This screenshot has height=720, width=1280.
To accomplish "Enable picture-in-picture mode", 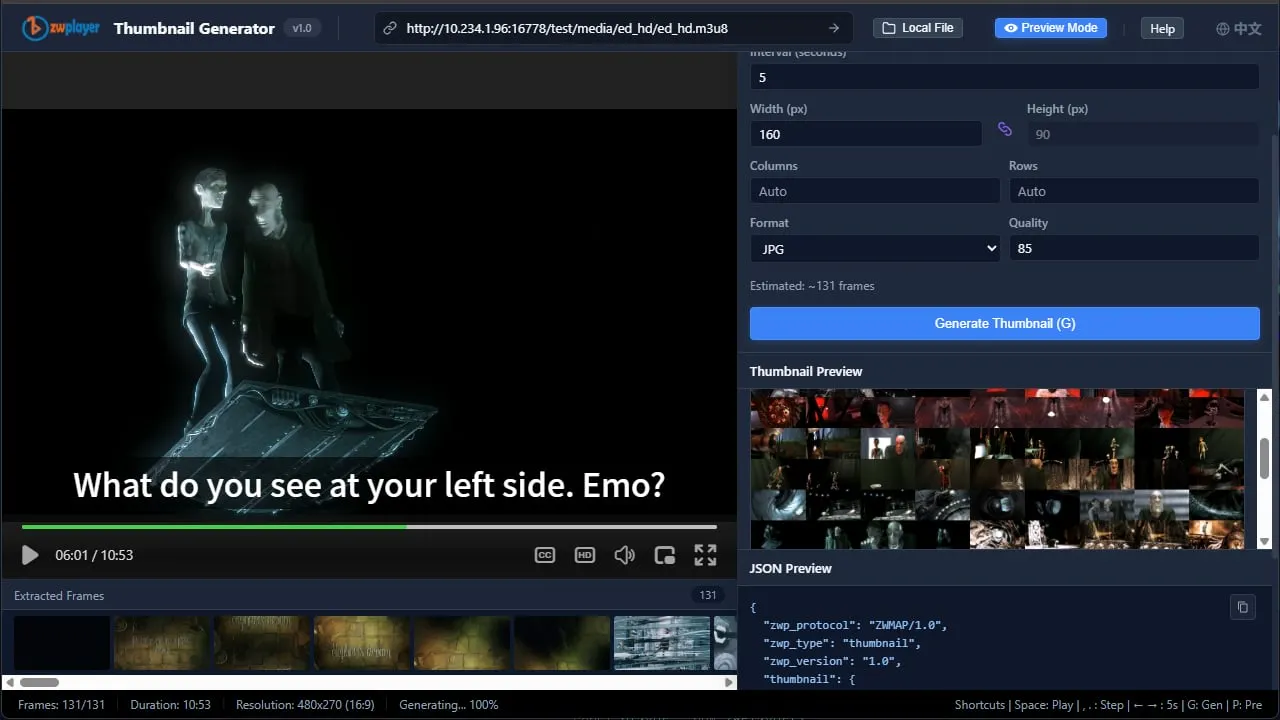I will pos(665,555).
